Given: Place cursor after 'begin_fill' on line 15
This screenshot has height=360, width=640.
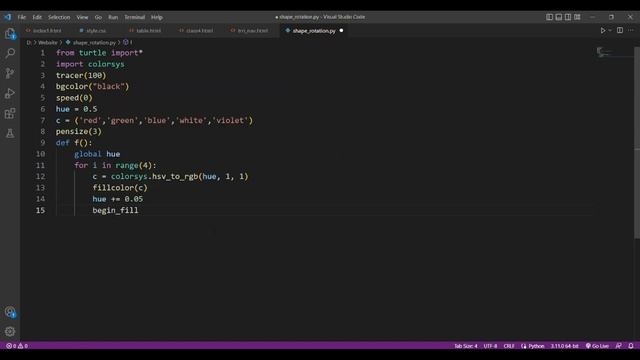Looking at the screenshot, I should 139,210.
